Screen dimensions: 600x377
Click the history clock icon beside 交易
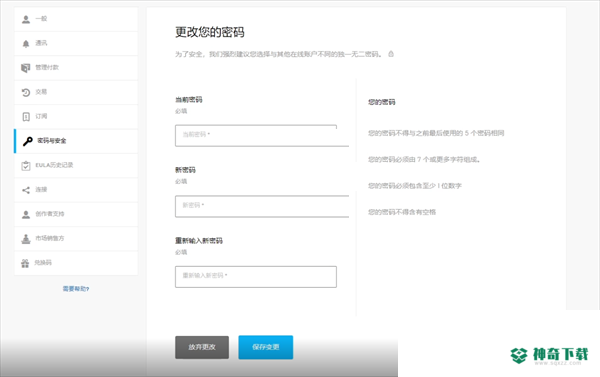(26, 92)
